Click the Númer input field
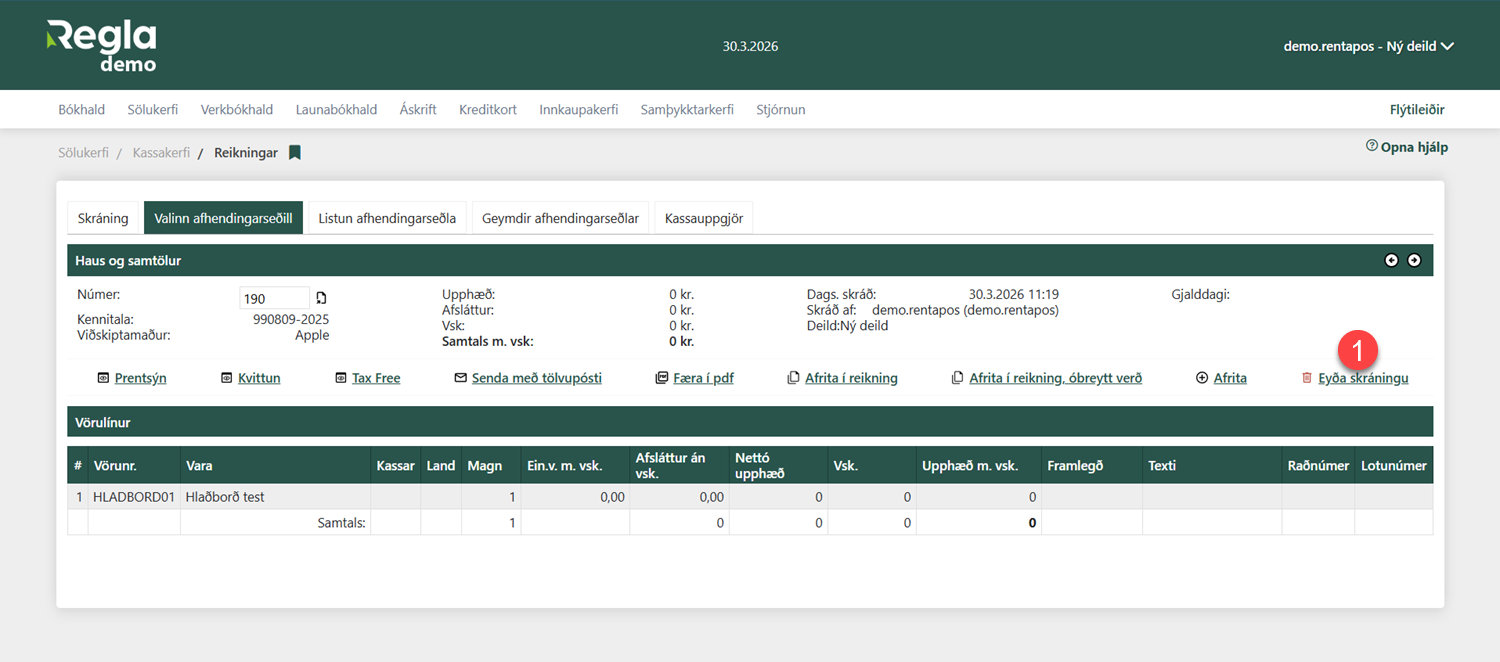This screenshot has width=1500, height=662. [274, 298]
